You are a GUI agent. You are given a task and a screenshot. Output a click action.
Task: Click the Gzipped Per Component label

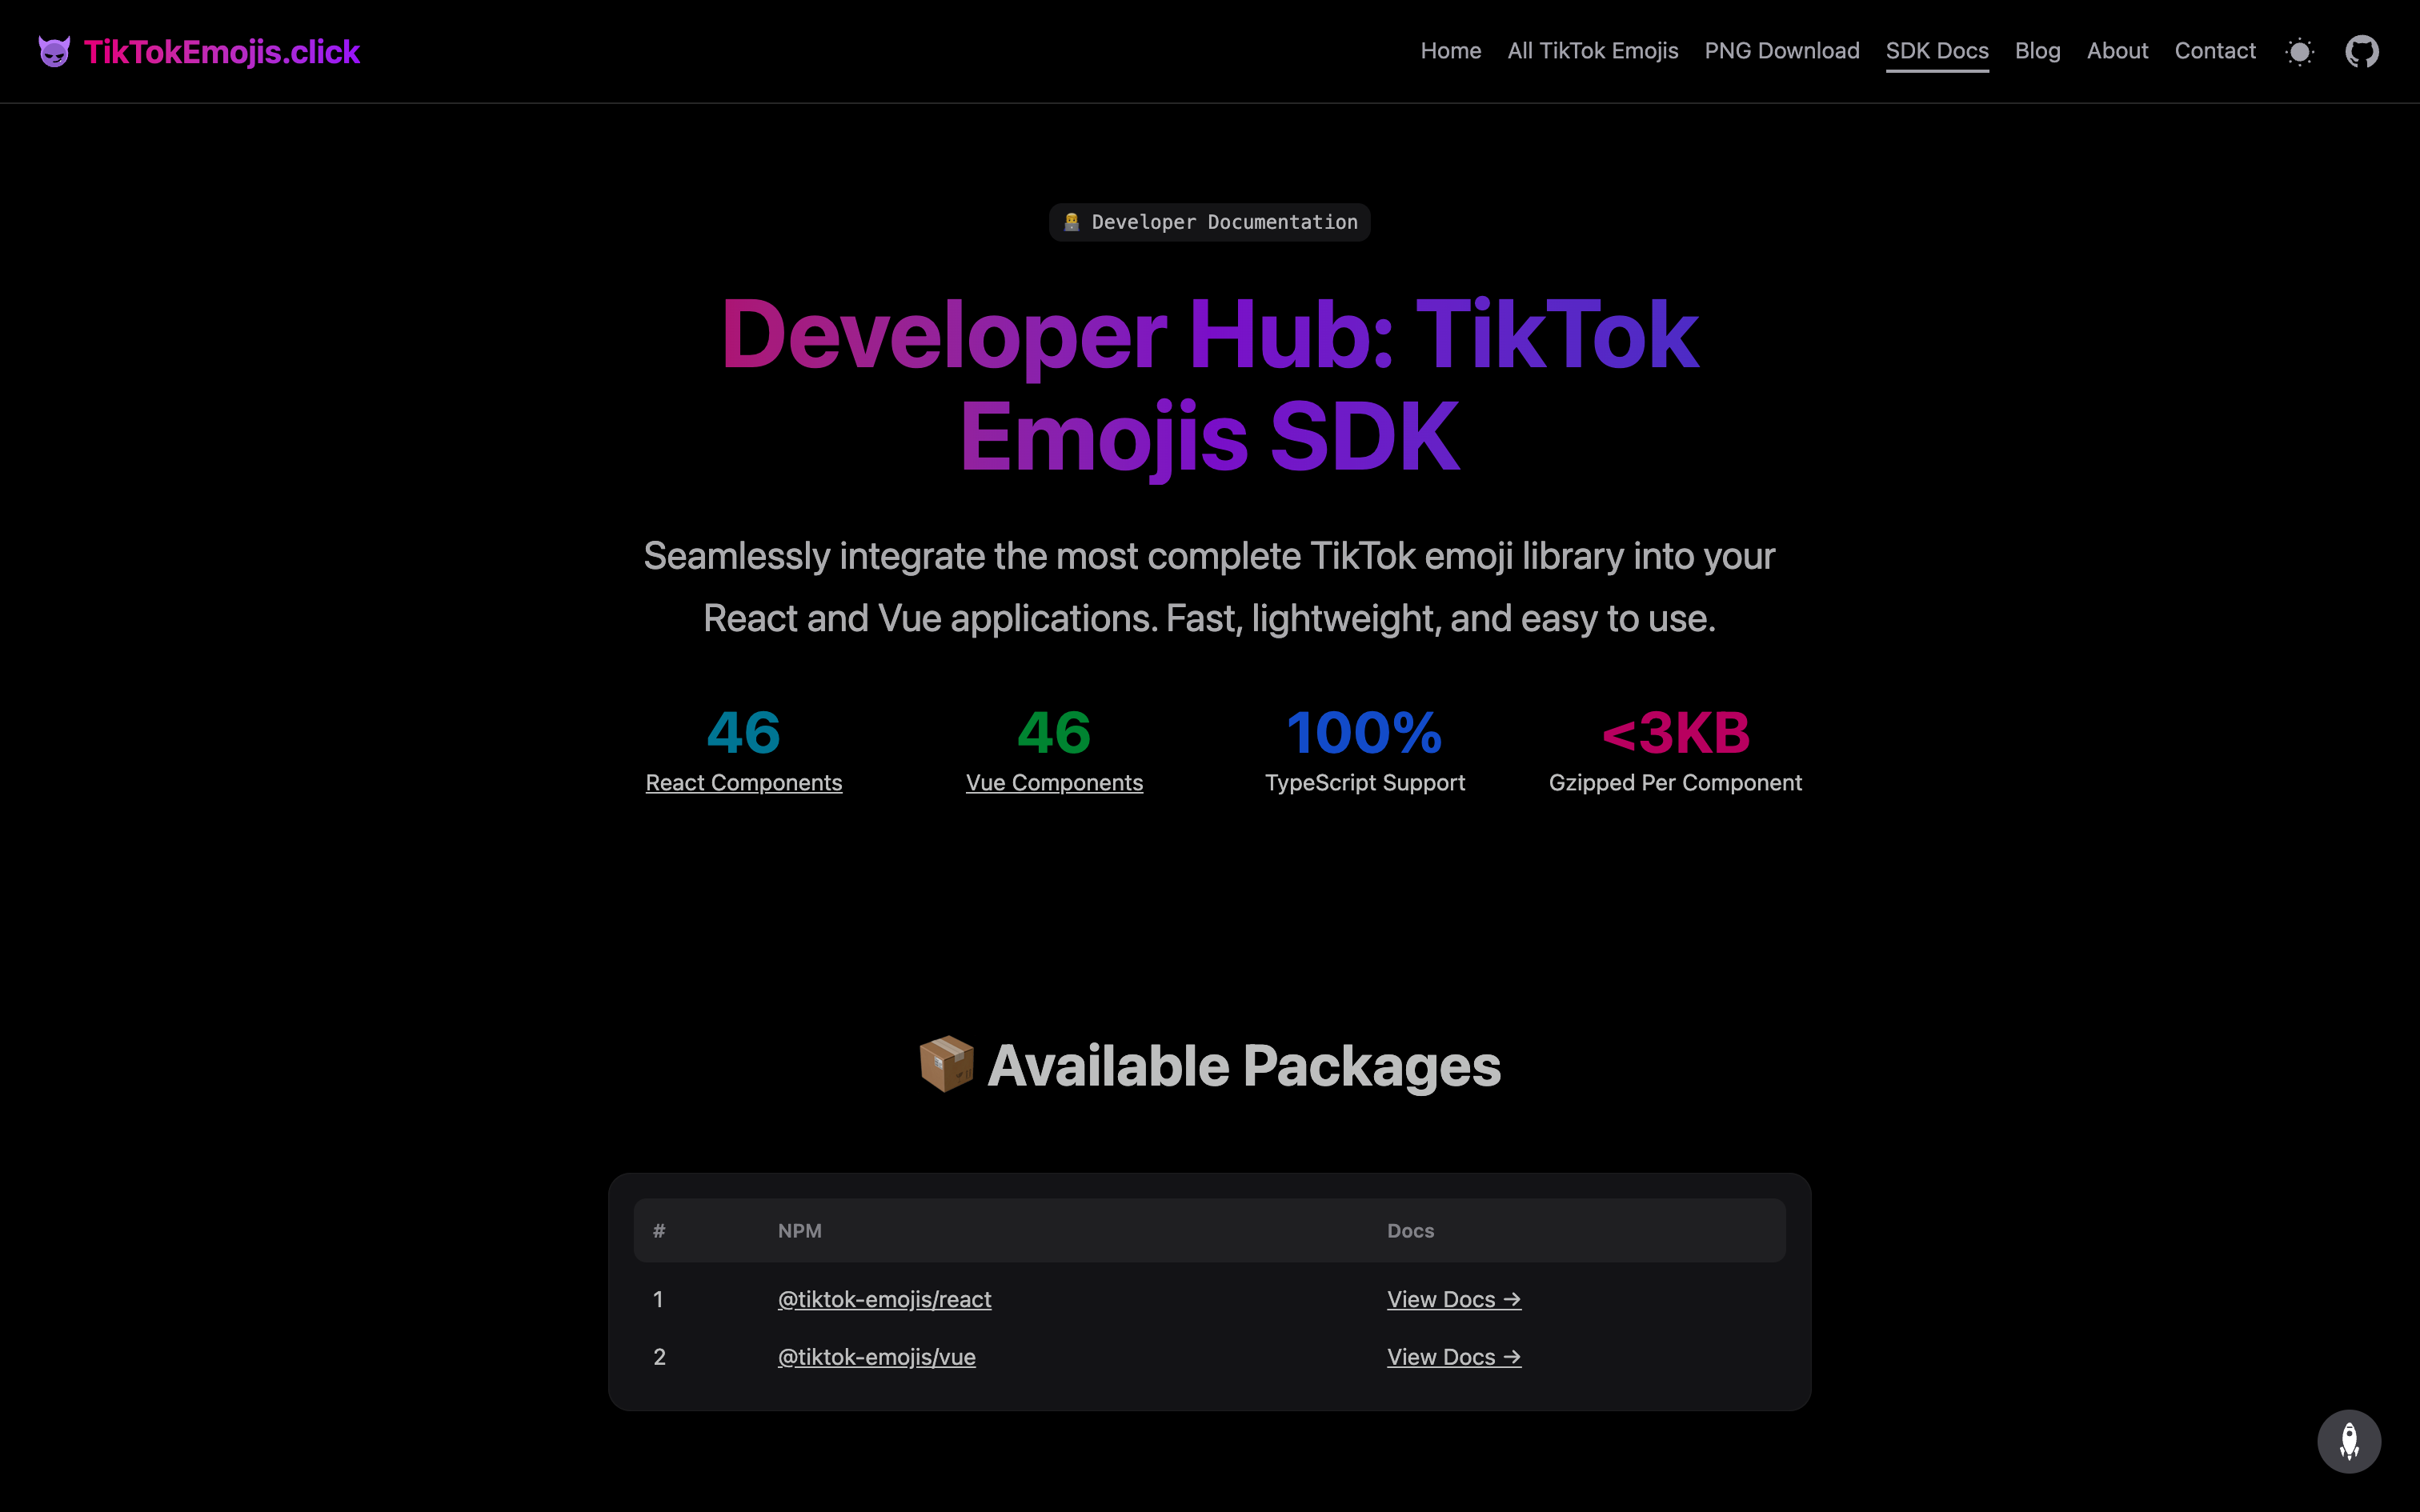[1675, 783]
